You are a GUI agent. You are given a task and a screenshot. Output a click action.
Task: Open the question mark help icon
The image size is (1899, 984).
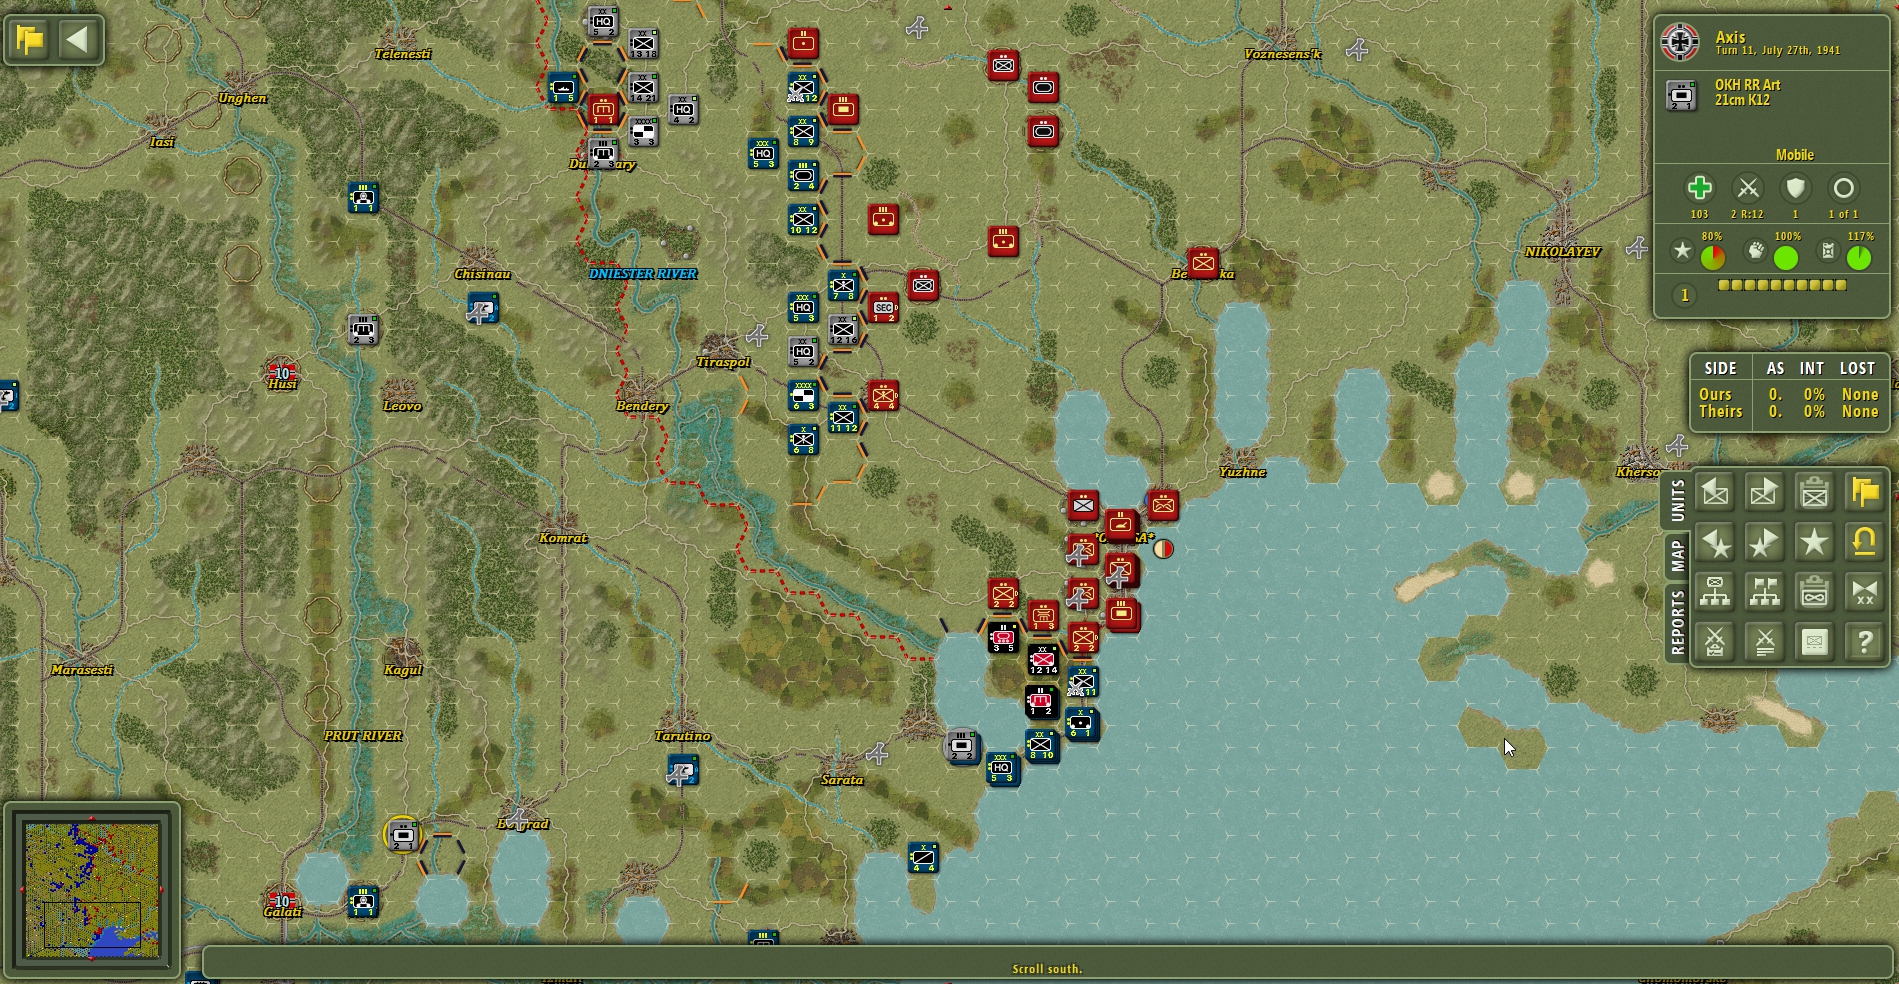tap(1864, 642)
